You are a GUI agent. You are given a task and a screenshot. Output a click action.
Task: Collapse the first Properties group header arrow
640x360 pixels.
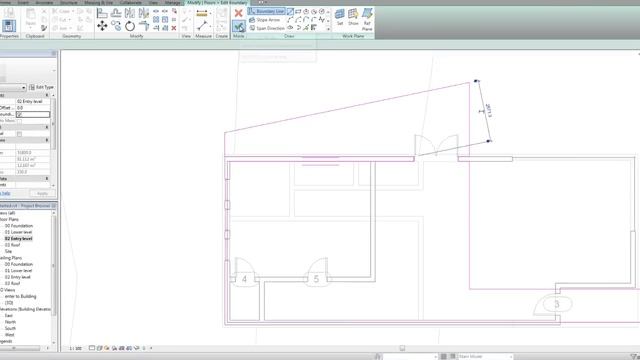tap(47, 95)
